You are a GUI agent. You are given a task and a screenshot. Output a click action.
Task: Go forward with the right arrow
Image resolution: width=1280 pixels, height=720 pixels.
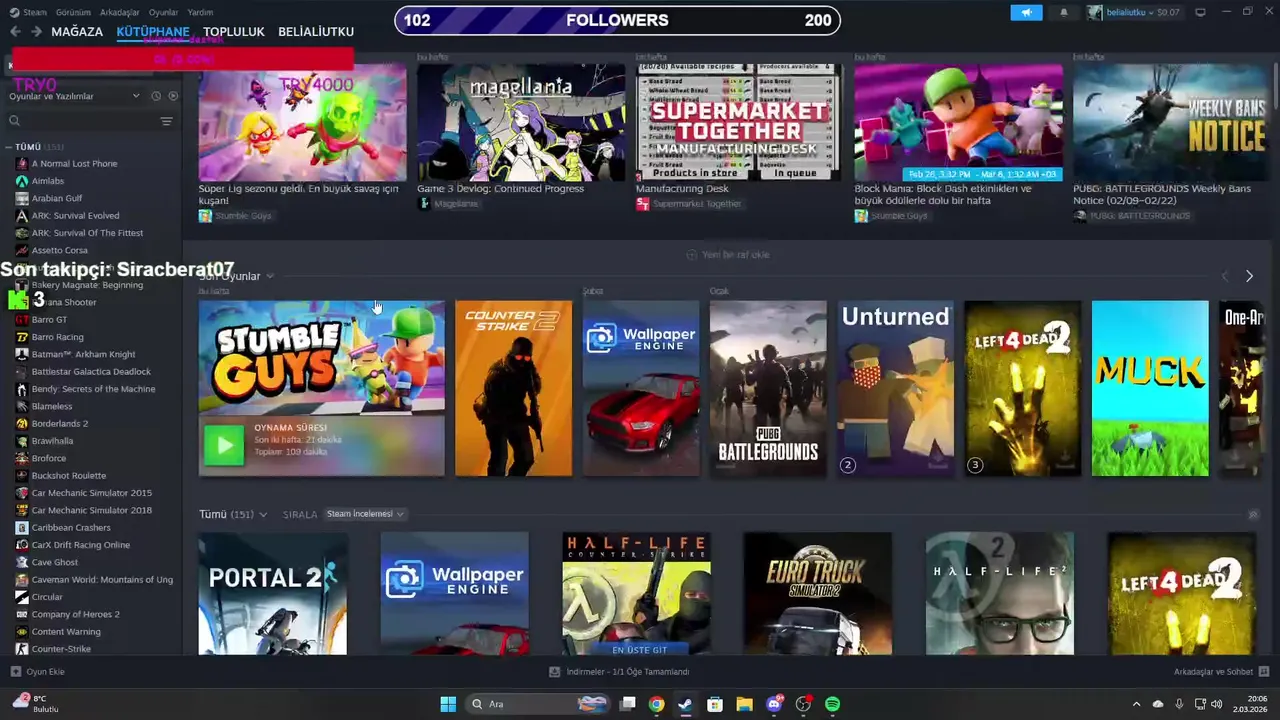(36, 32)
